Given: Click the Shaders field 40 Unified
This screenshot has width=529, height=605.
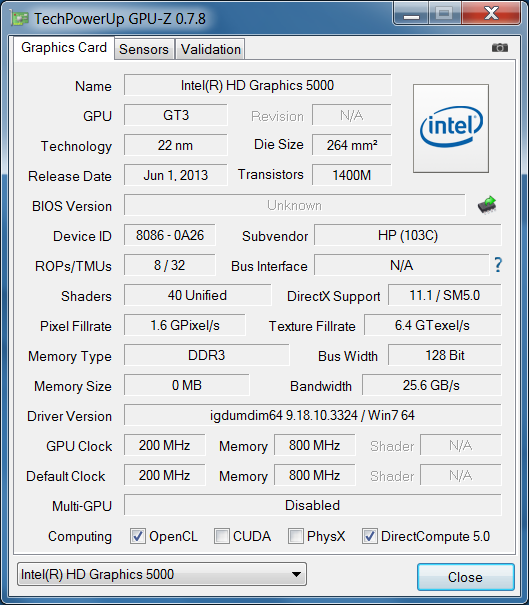Looking at the screenshot, I should point(198,296).
